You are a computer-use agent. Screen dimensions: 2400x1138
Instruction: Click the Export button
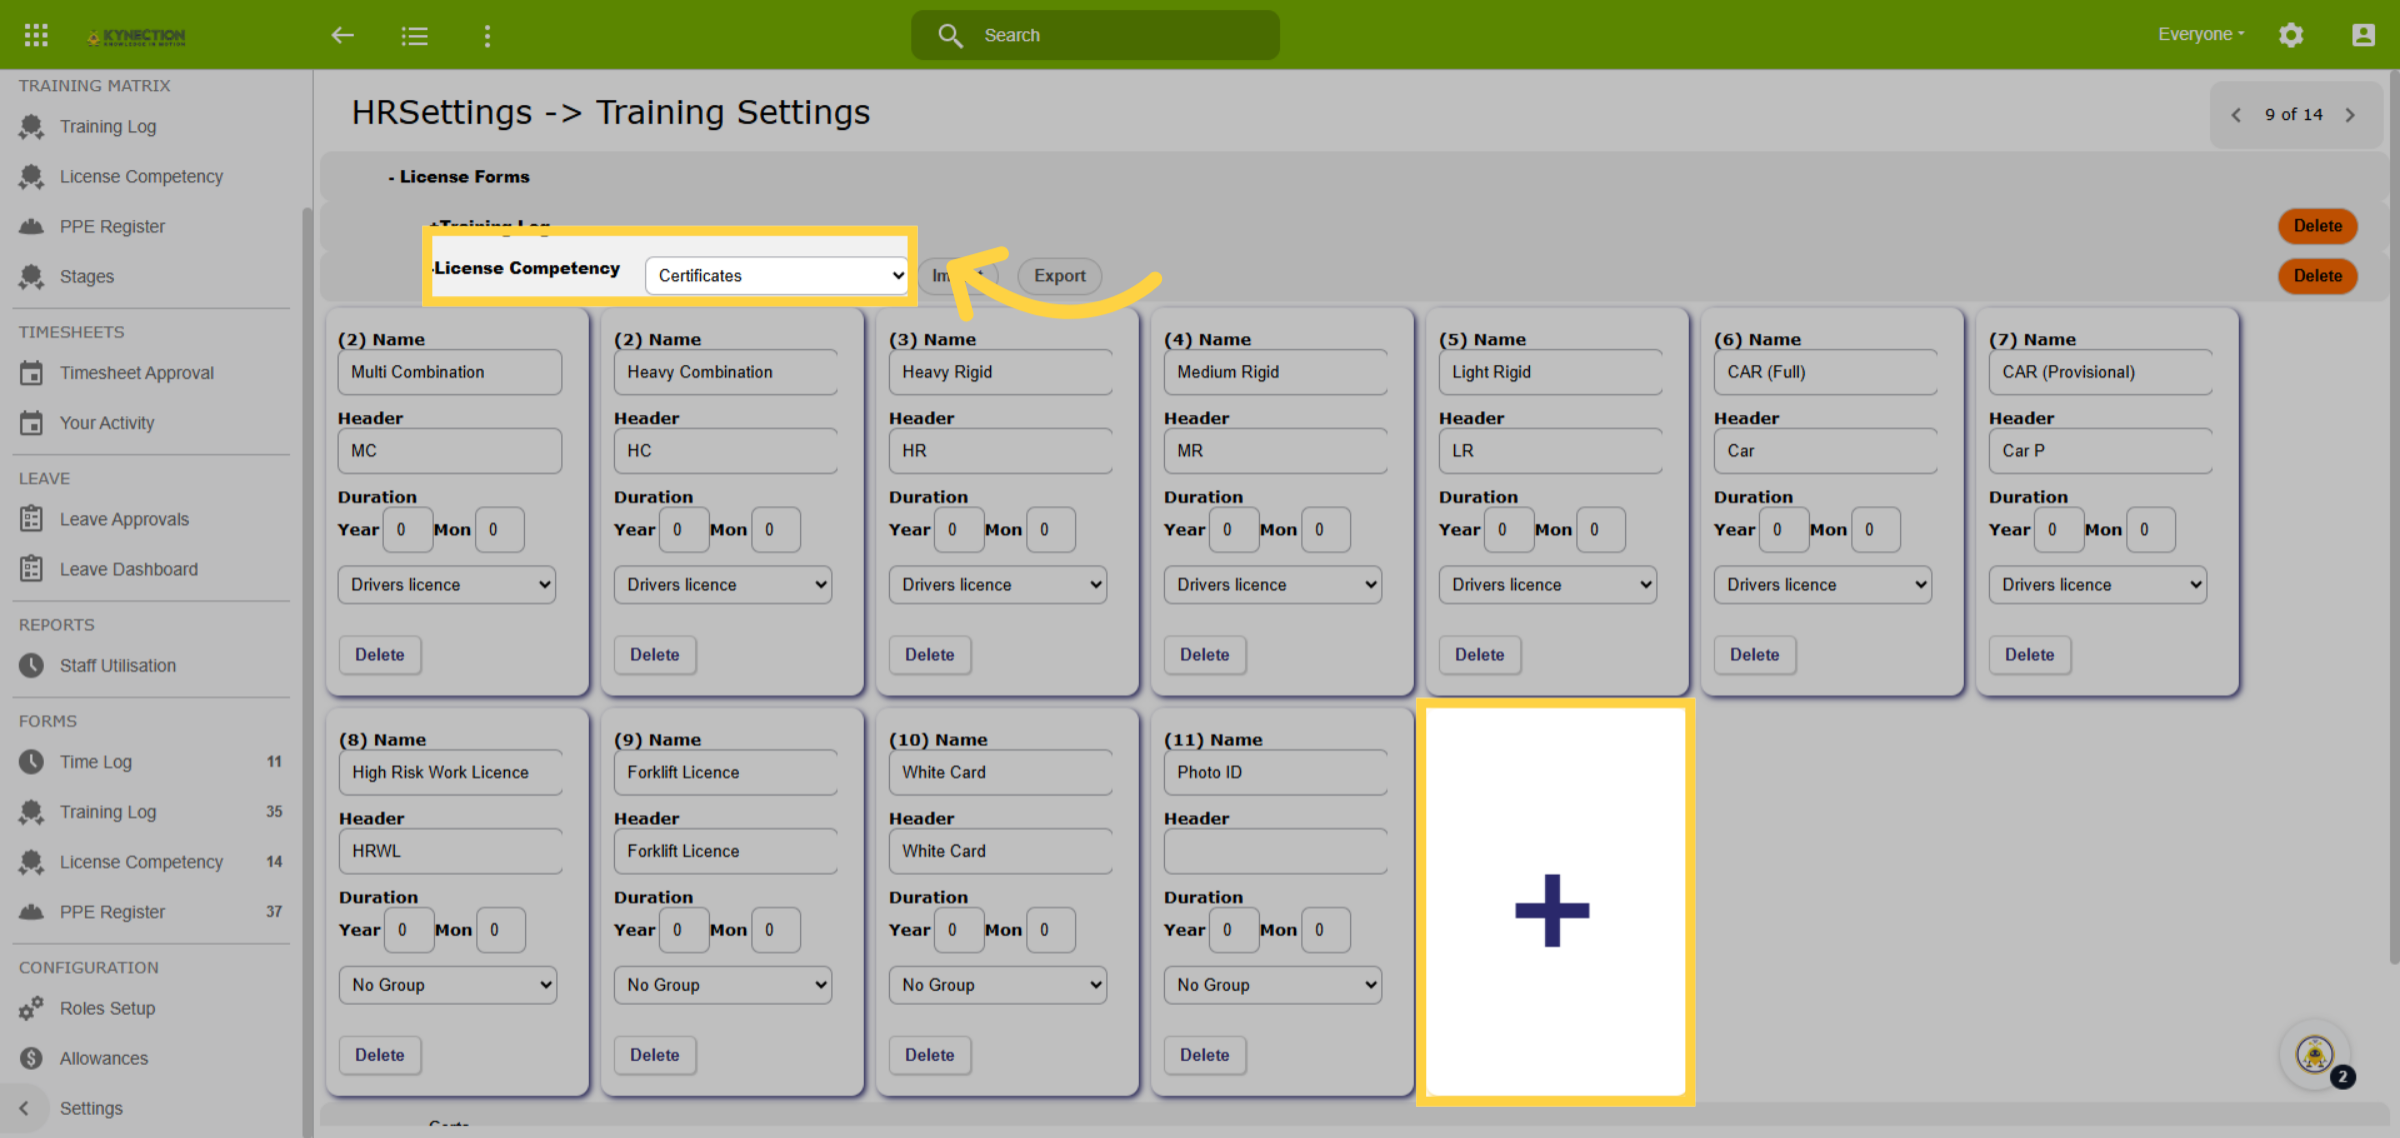click(1059, 275)
